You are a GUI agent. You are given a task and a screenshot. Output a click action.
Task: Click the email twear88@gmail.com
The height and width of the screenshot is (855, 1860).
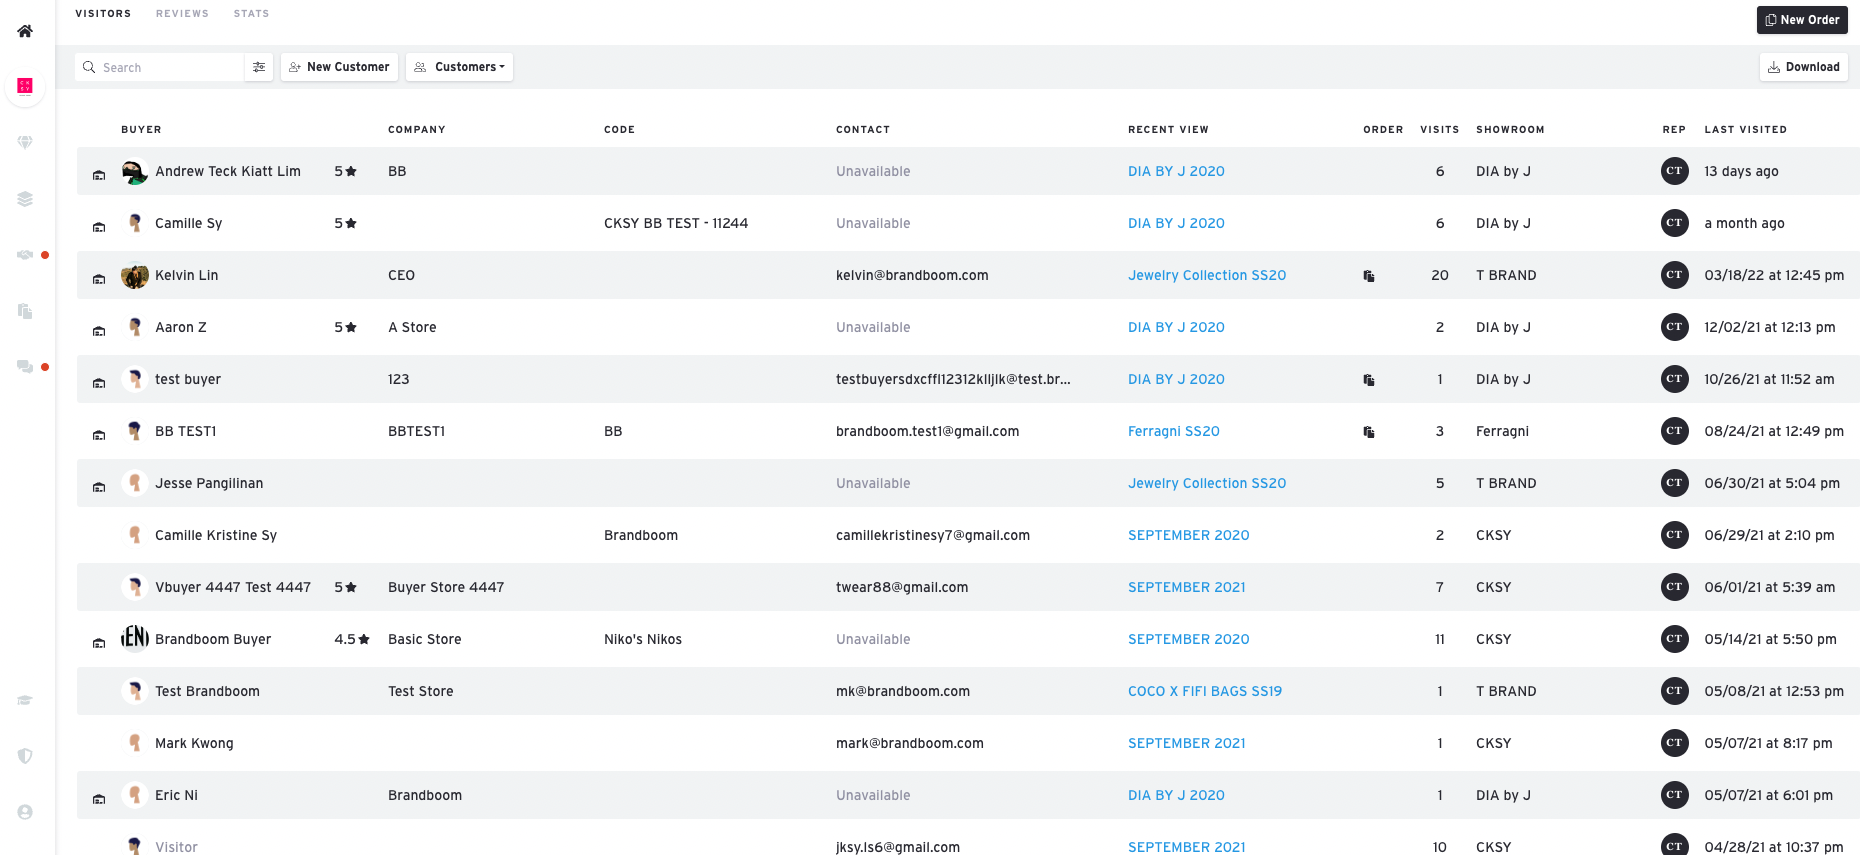(x=902, y=587)
